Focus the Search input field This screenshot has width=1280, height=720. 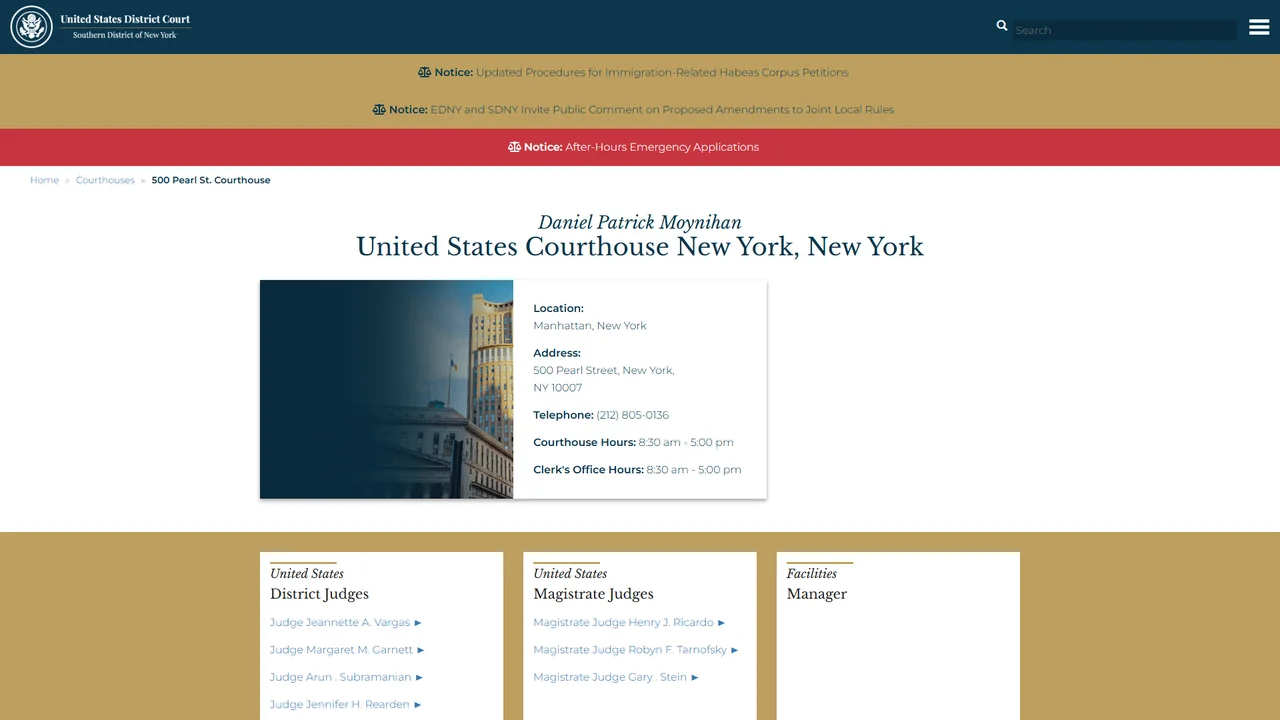tap(1125, 30)
